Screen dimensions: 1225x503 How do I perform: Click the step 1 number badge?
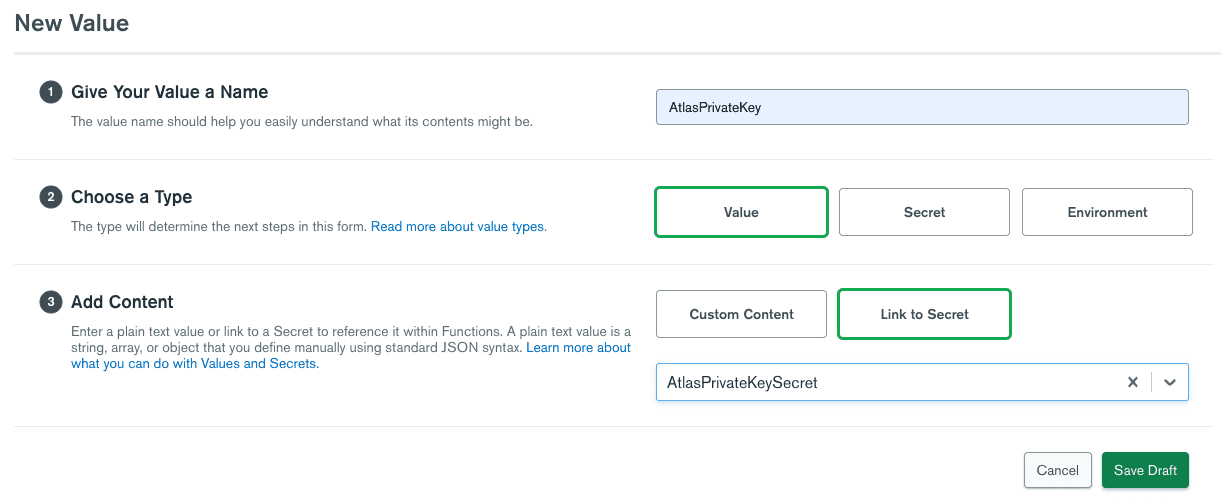(50, 93)
